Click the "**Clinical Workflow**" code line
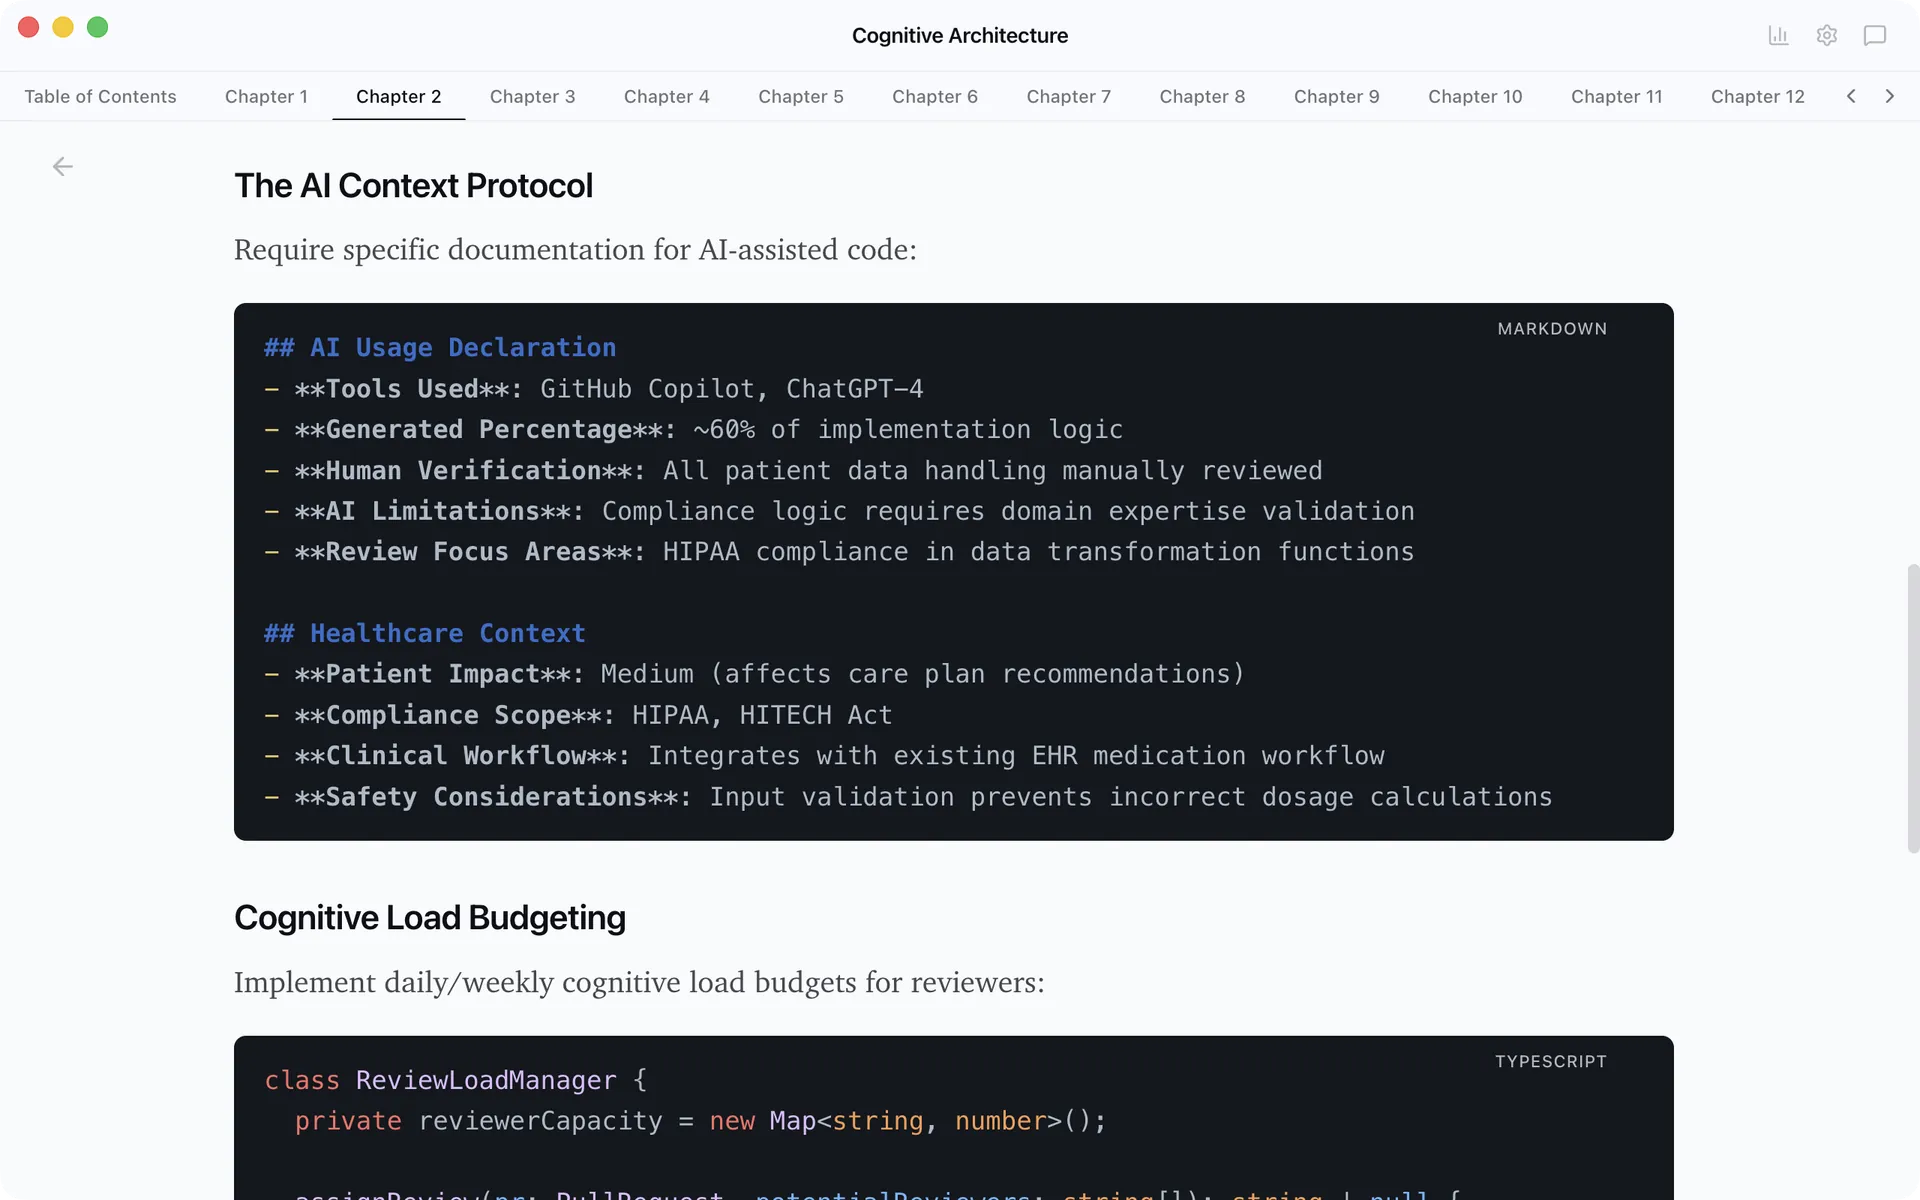This screenshot has height=1200, width=1920. [825, 756]
